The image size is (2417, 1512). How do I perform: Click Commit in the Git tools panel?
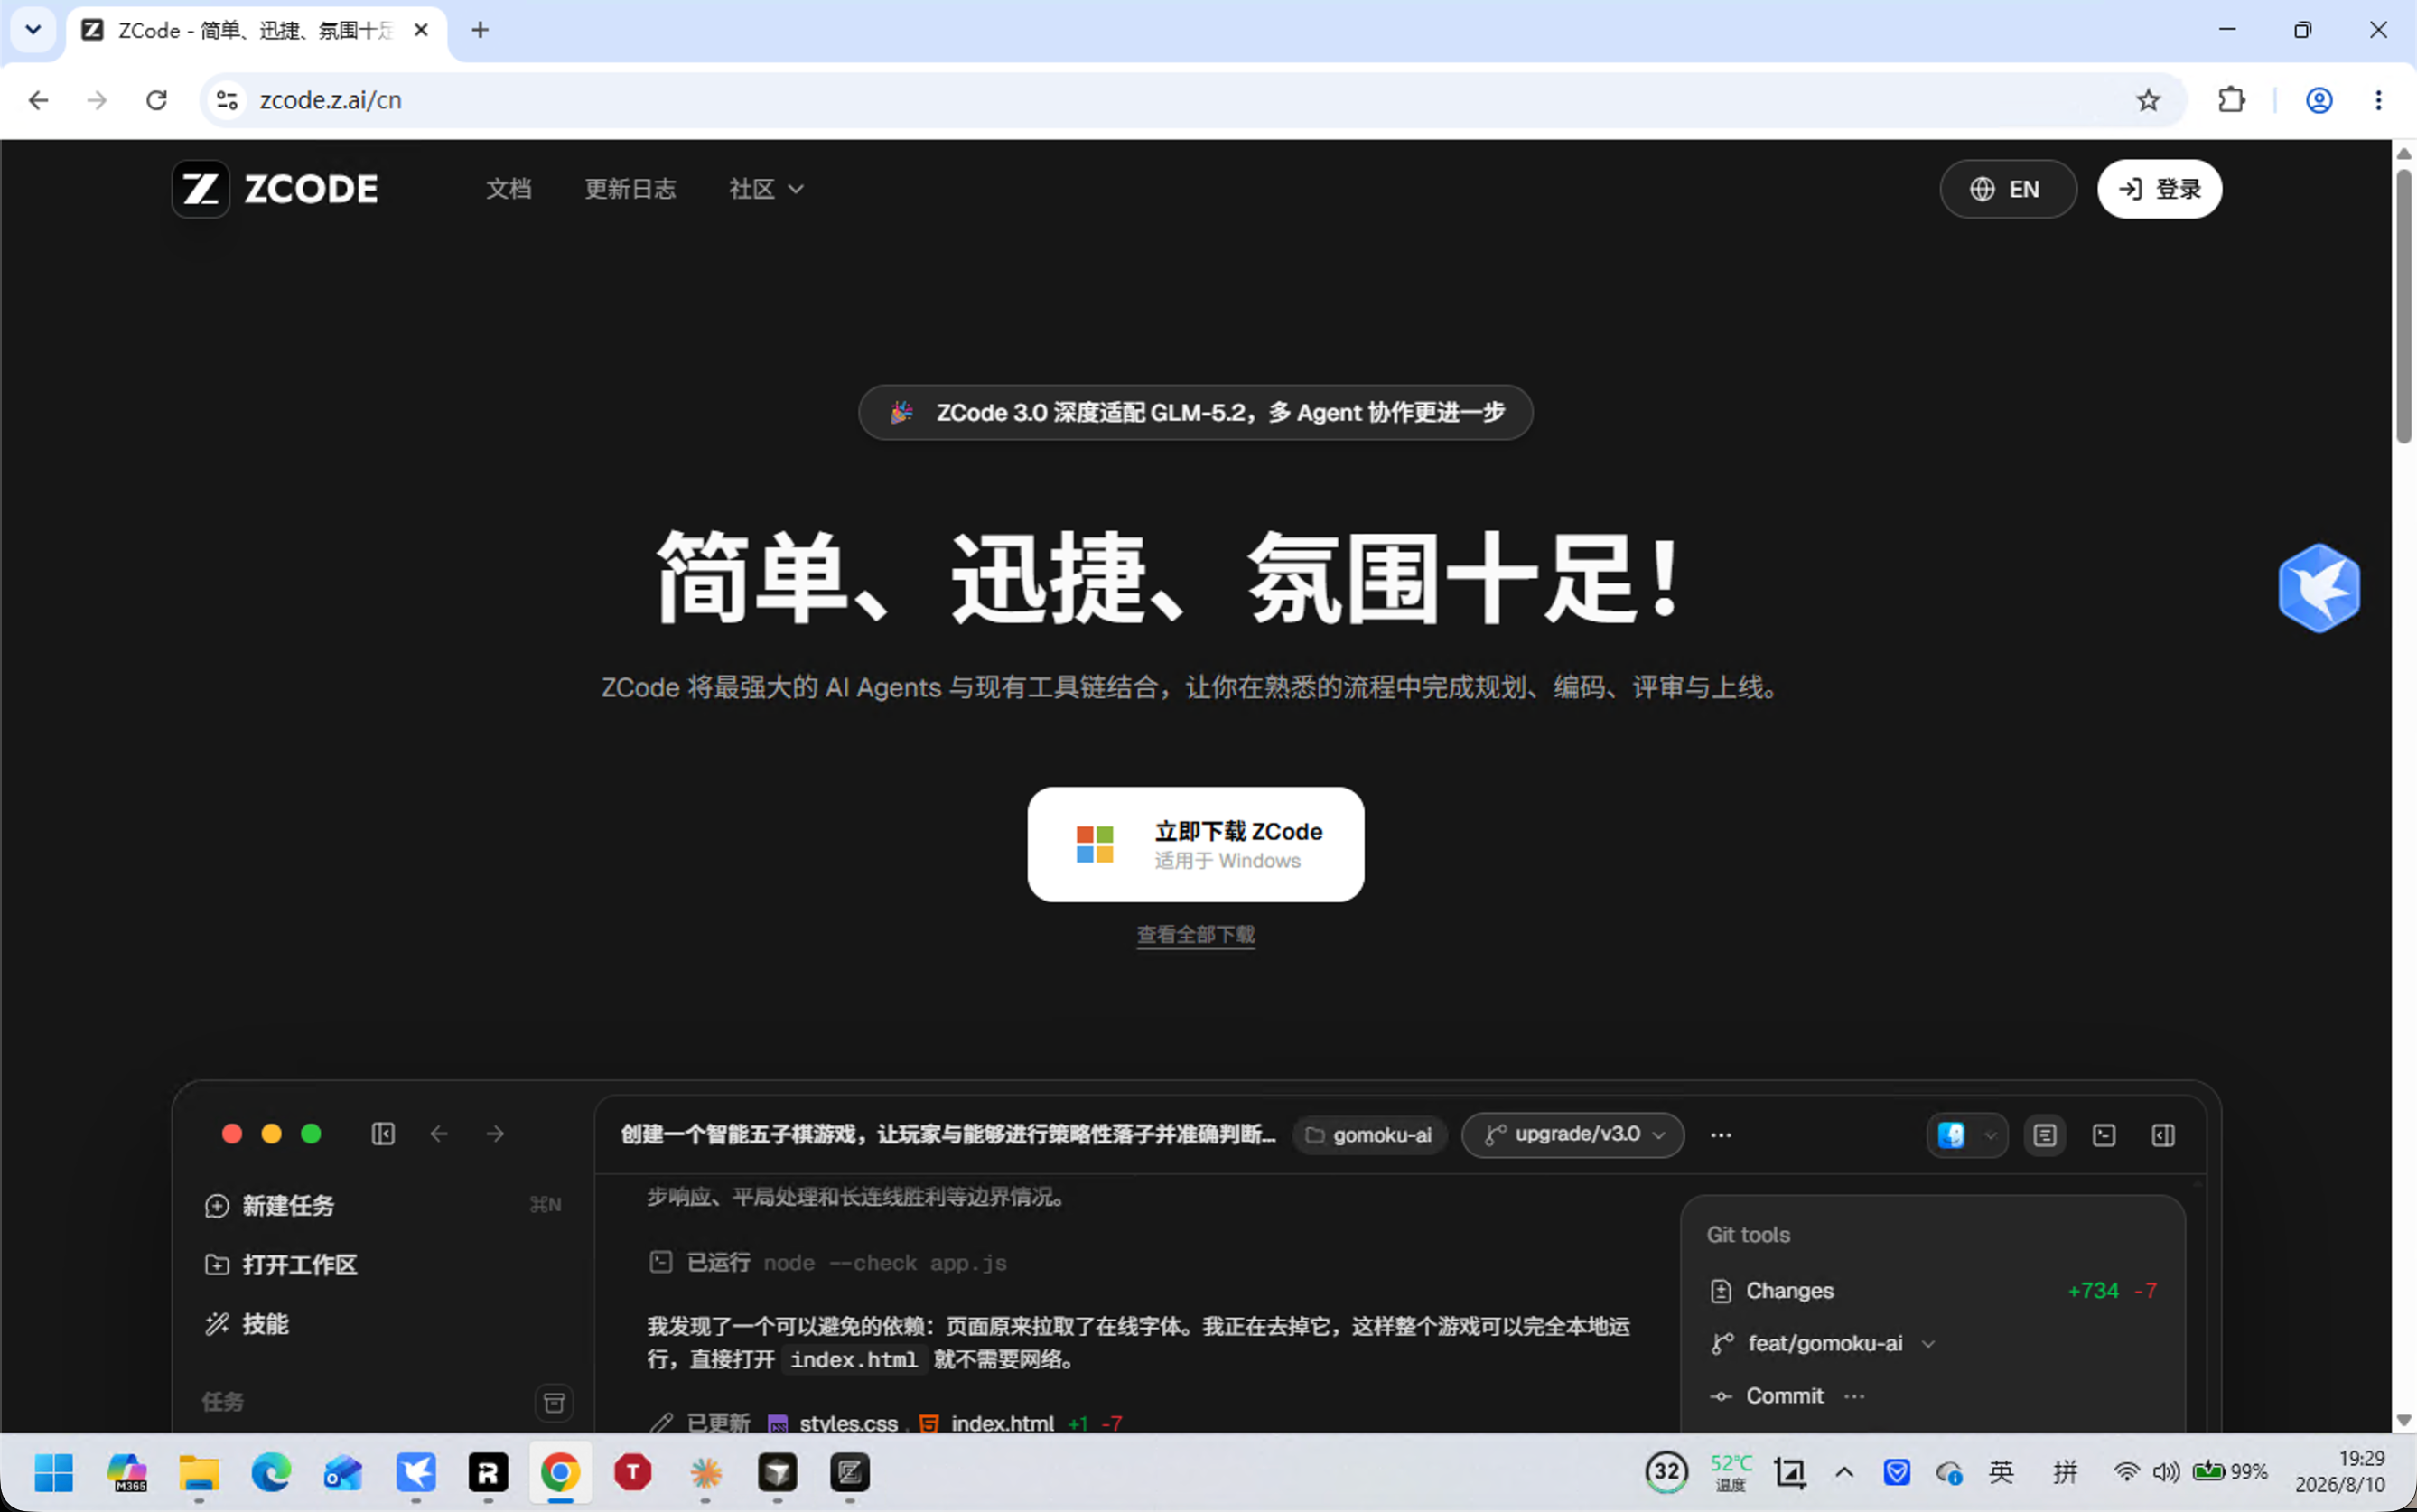point(1784,1396)
